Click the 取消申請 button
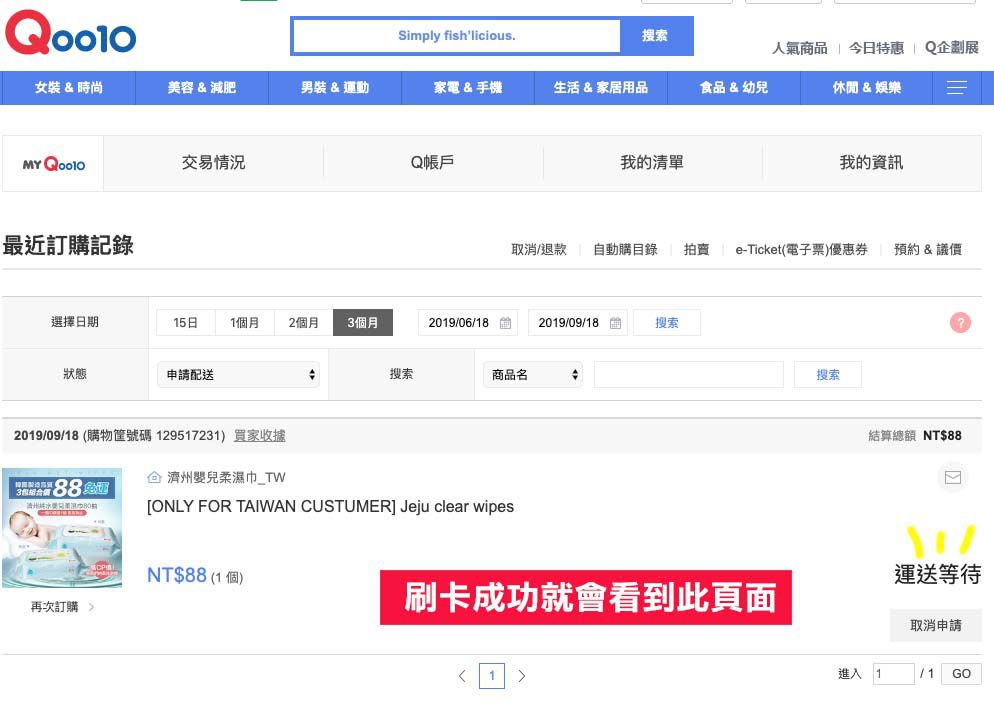The height and width of the screenshot is (703, 994). pyautogui.click(x=936, y=626)
